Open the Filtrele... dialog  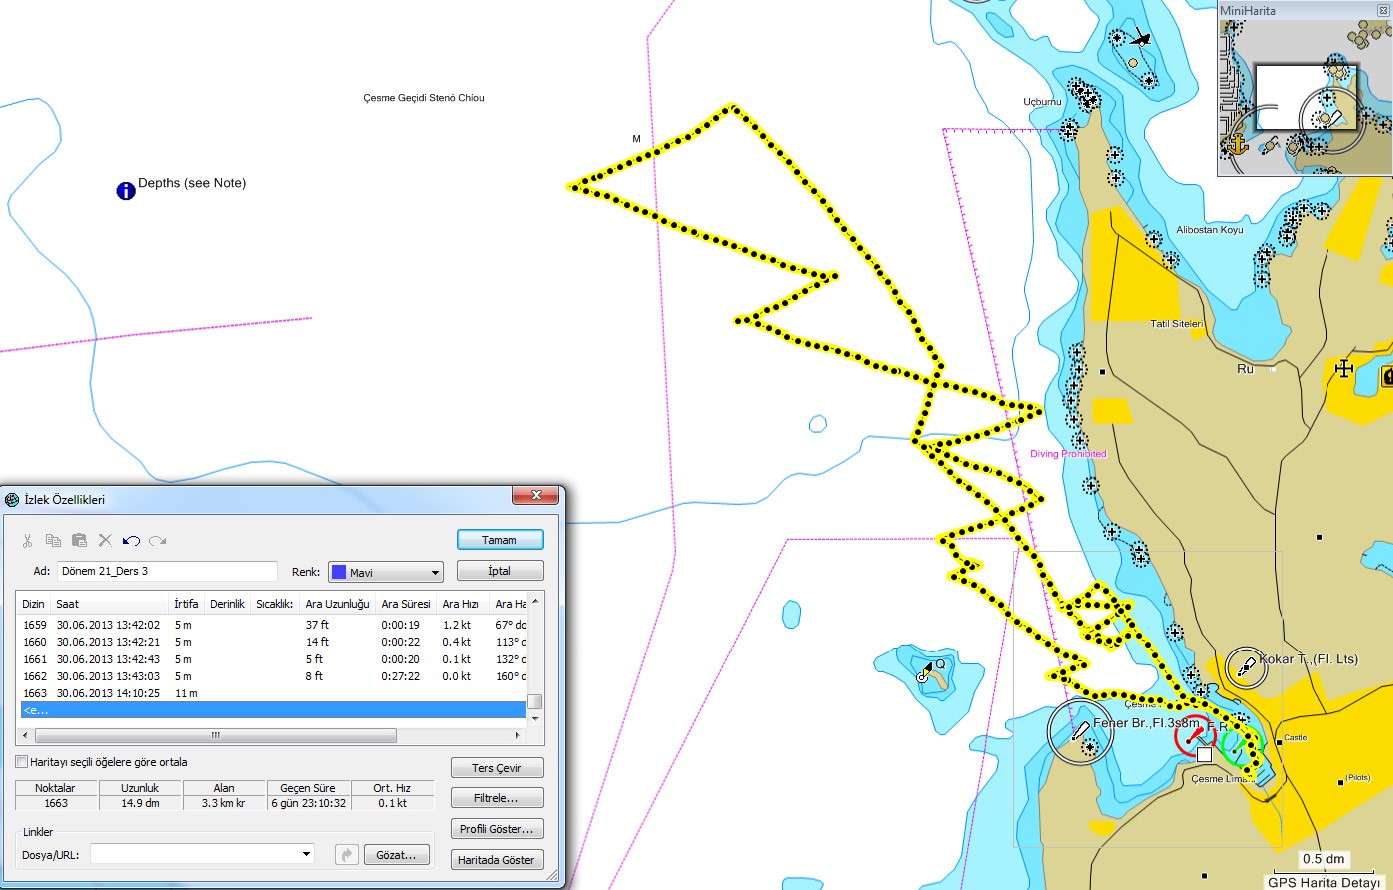[497, 798]
